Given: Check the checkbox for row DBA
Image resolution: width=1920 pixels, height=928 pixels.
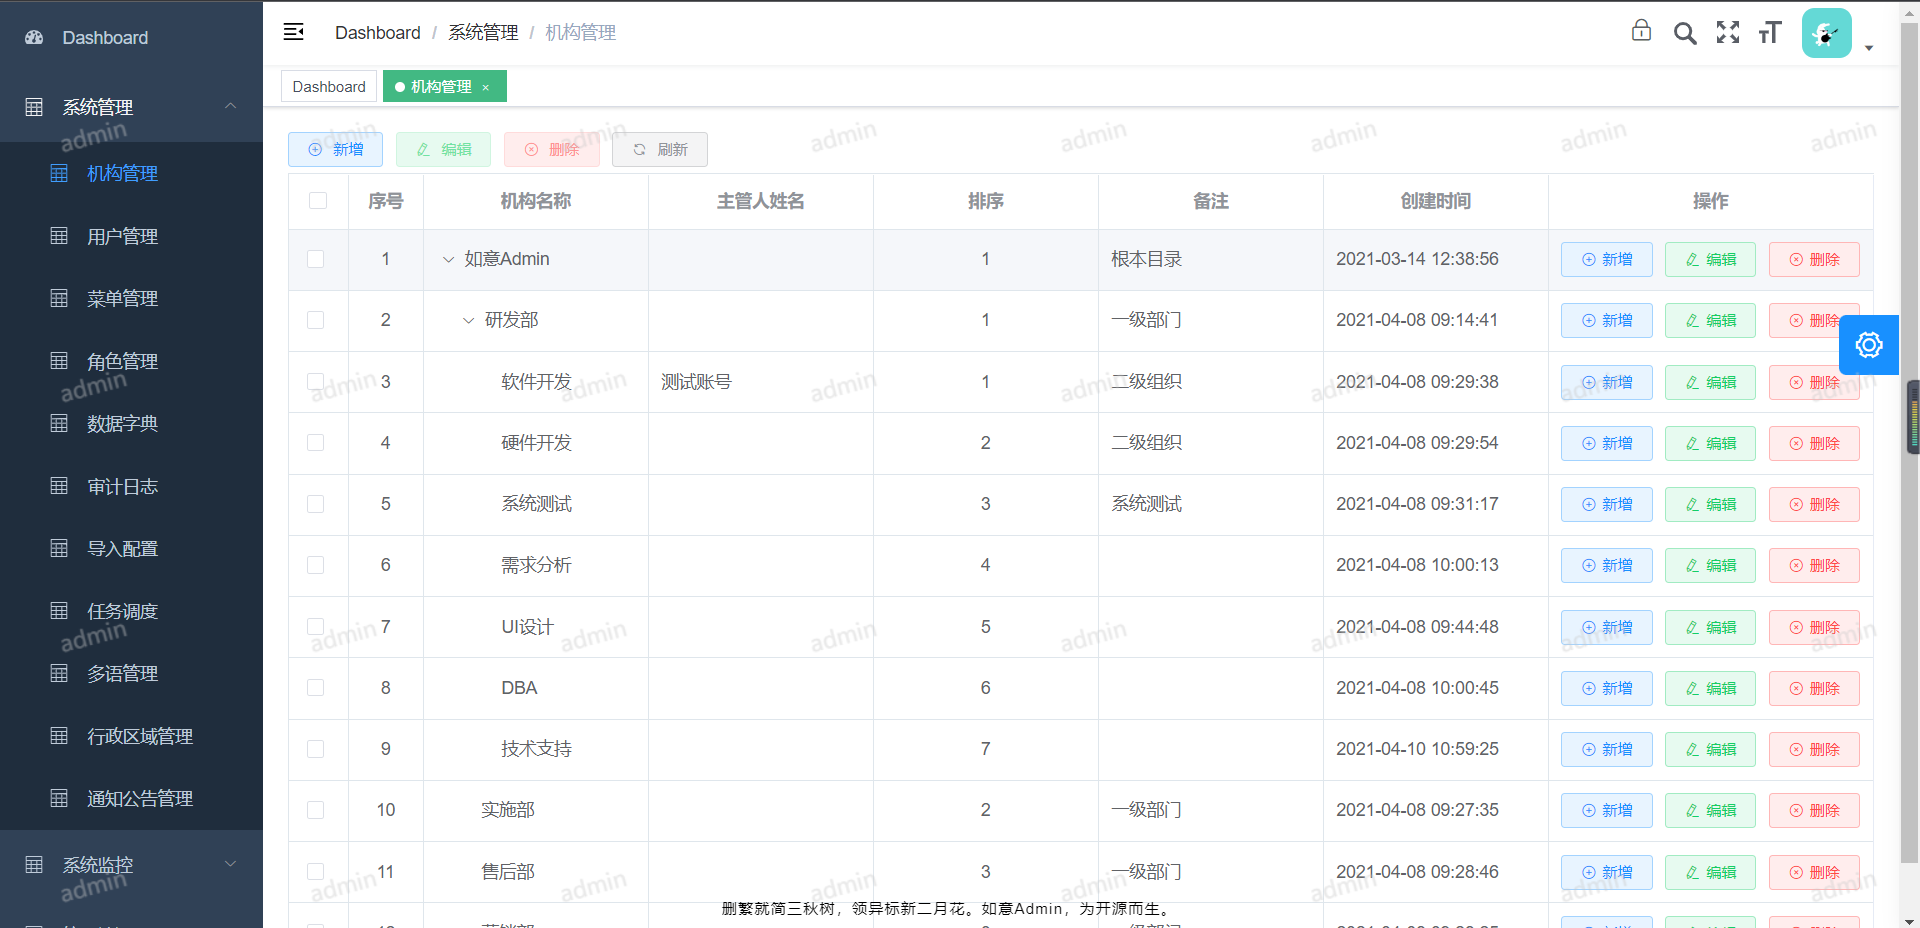Looking at the screenshot, I should pos(316,688).
